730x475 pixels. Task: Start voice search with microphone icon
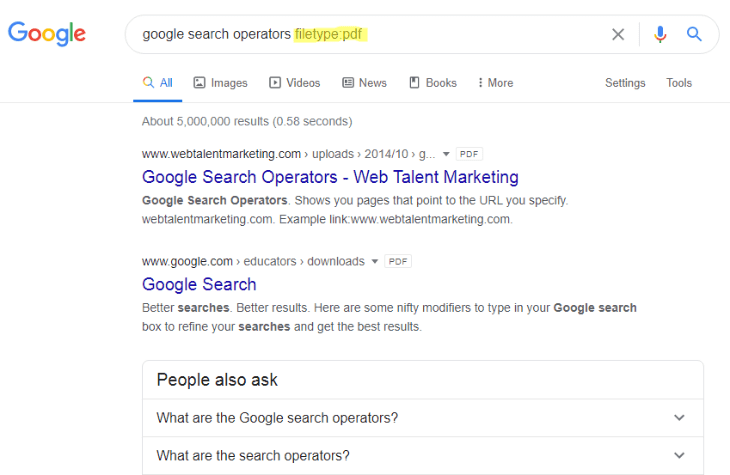pyautogui.click(x=659, y=34)
